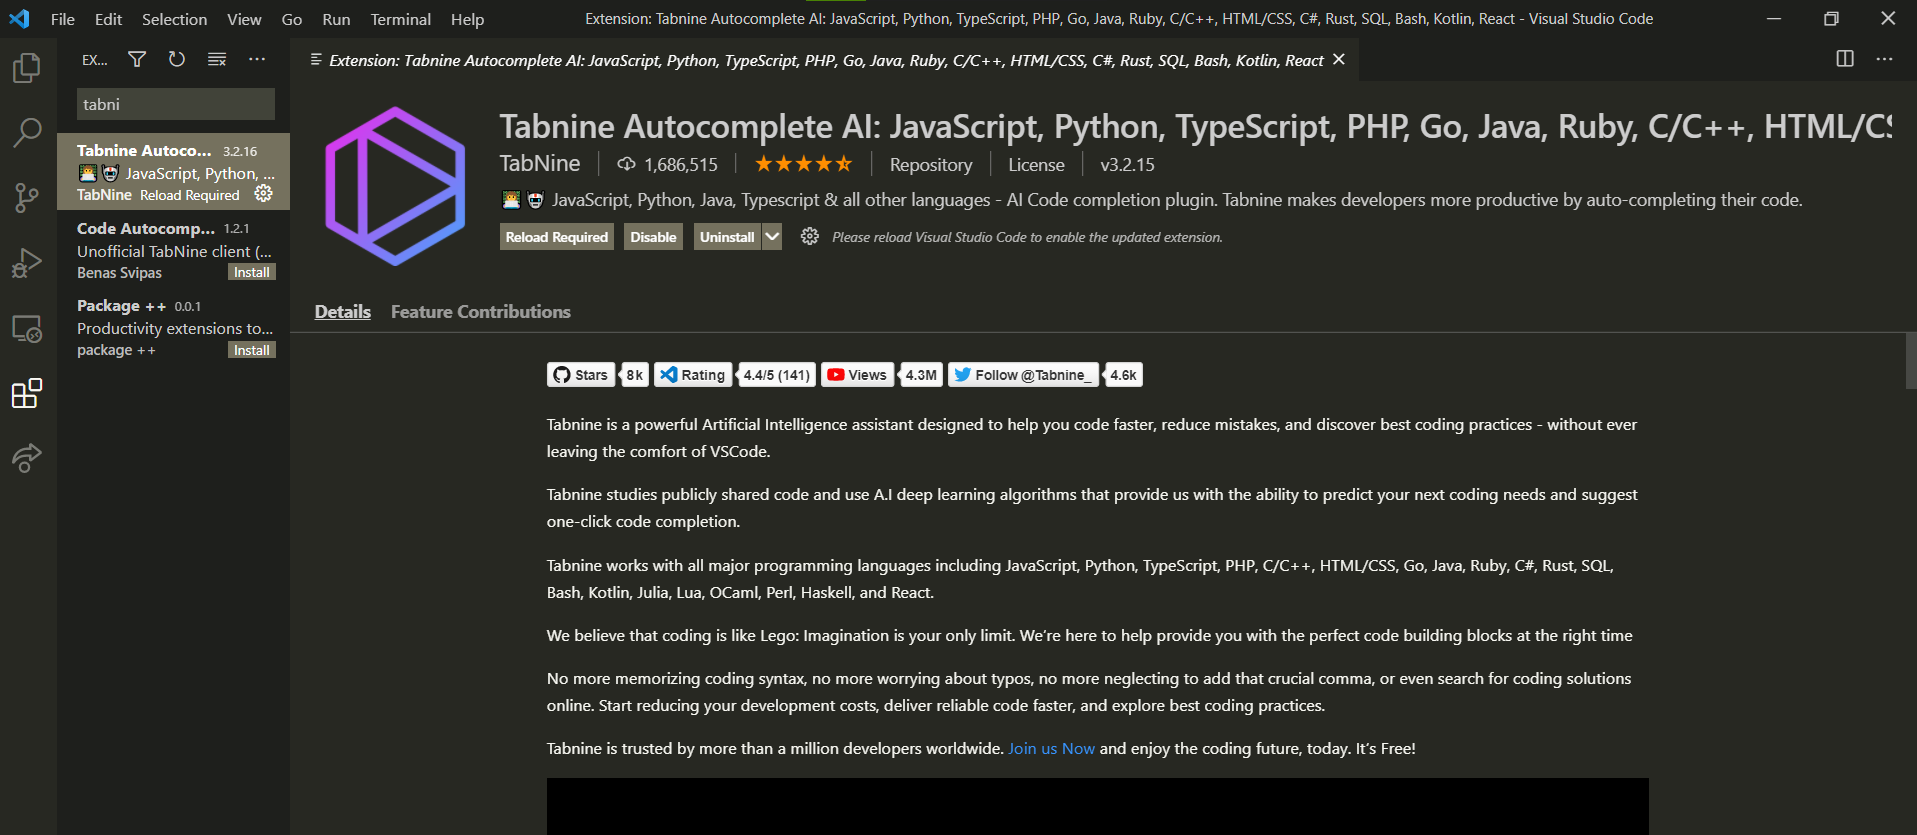Click the 8k stars count badge

click(x=634, y=375)
